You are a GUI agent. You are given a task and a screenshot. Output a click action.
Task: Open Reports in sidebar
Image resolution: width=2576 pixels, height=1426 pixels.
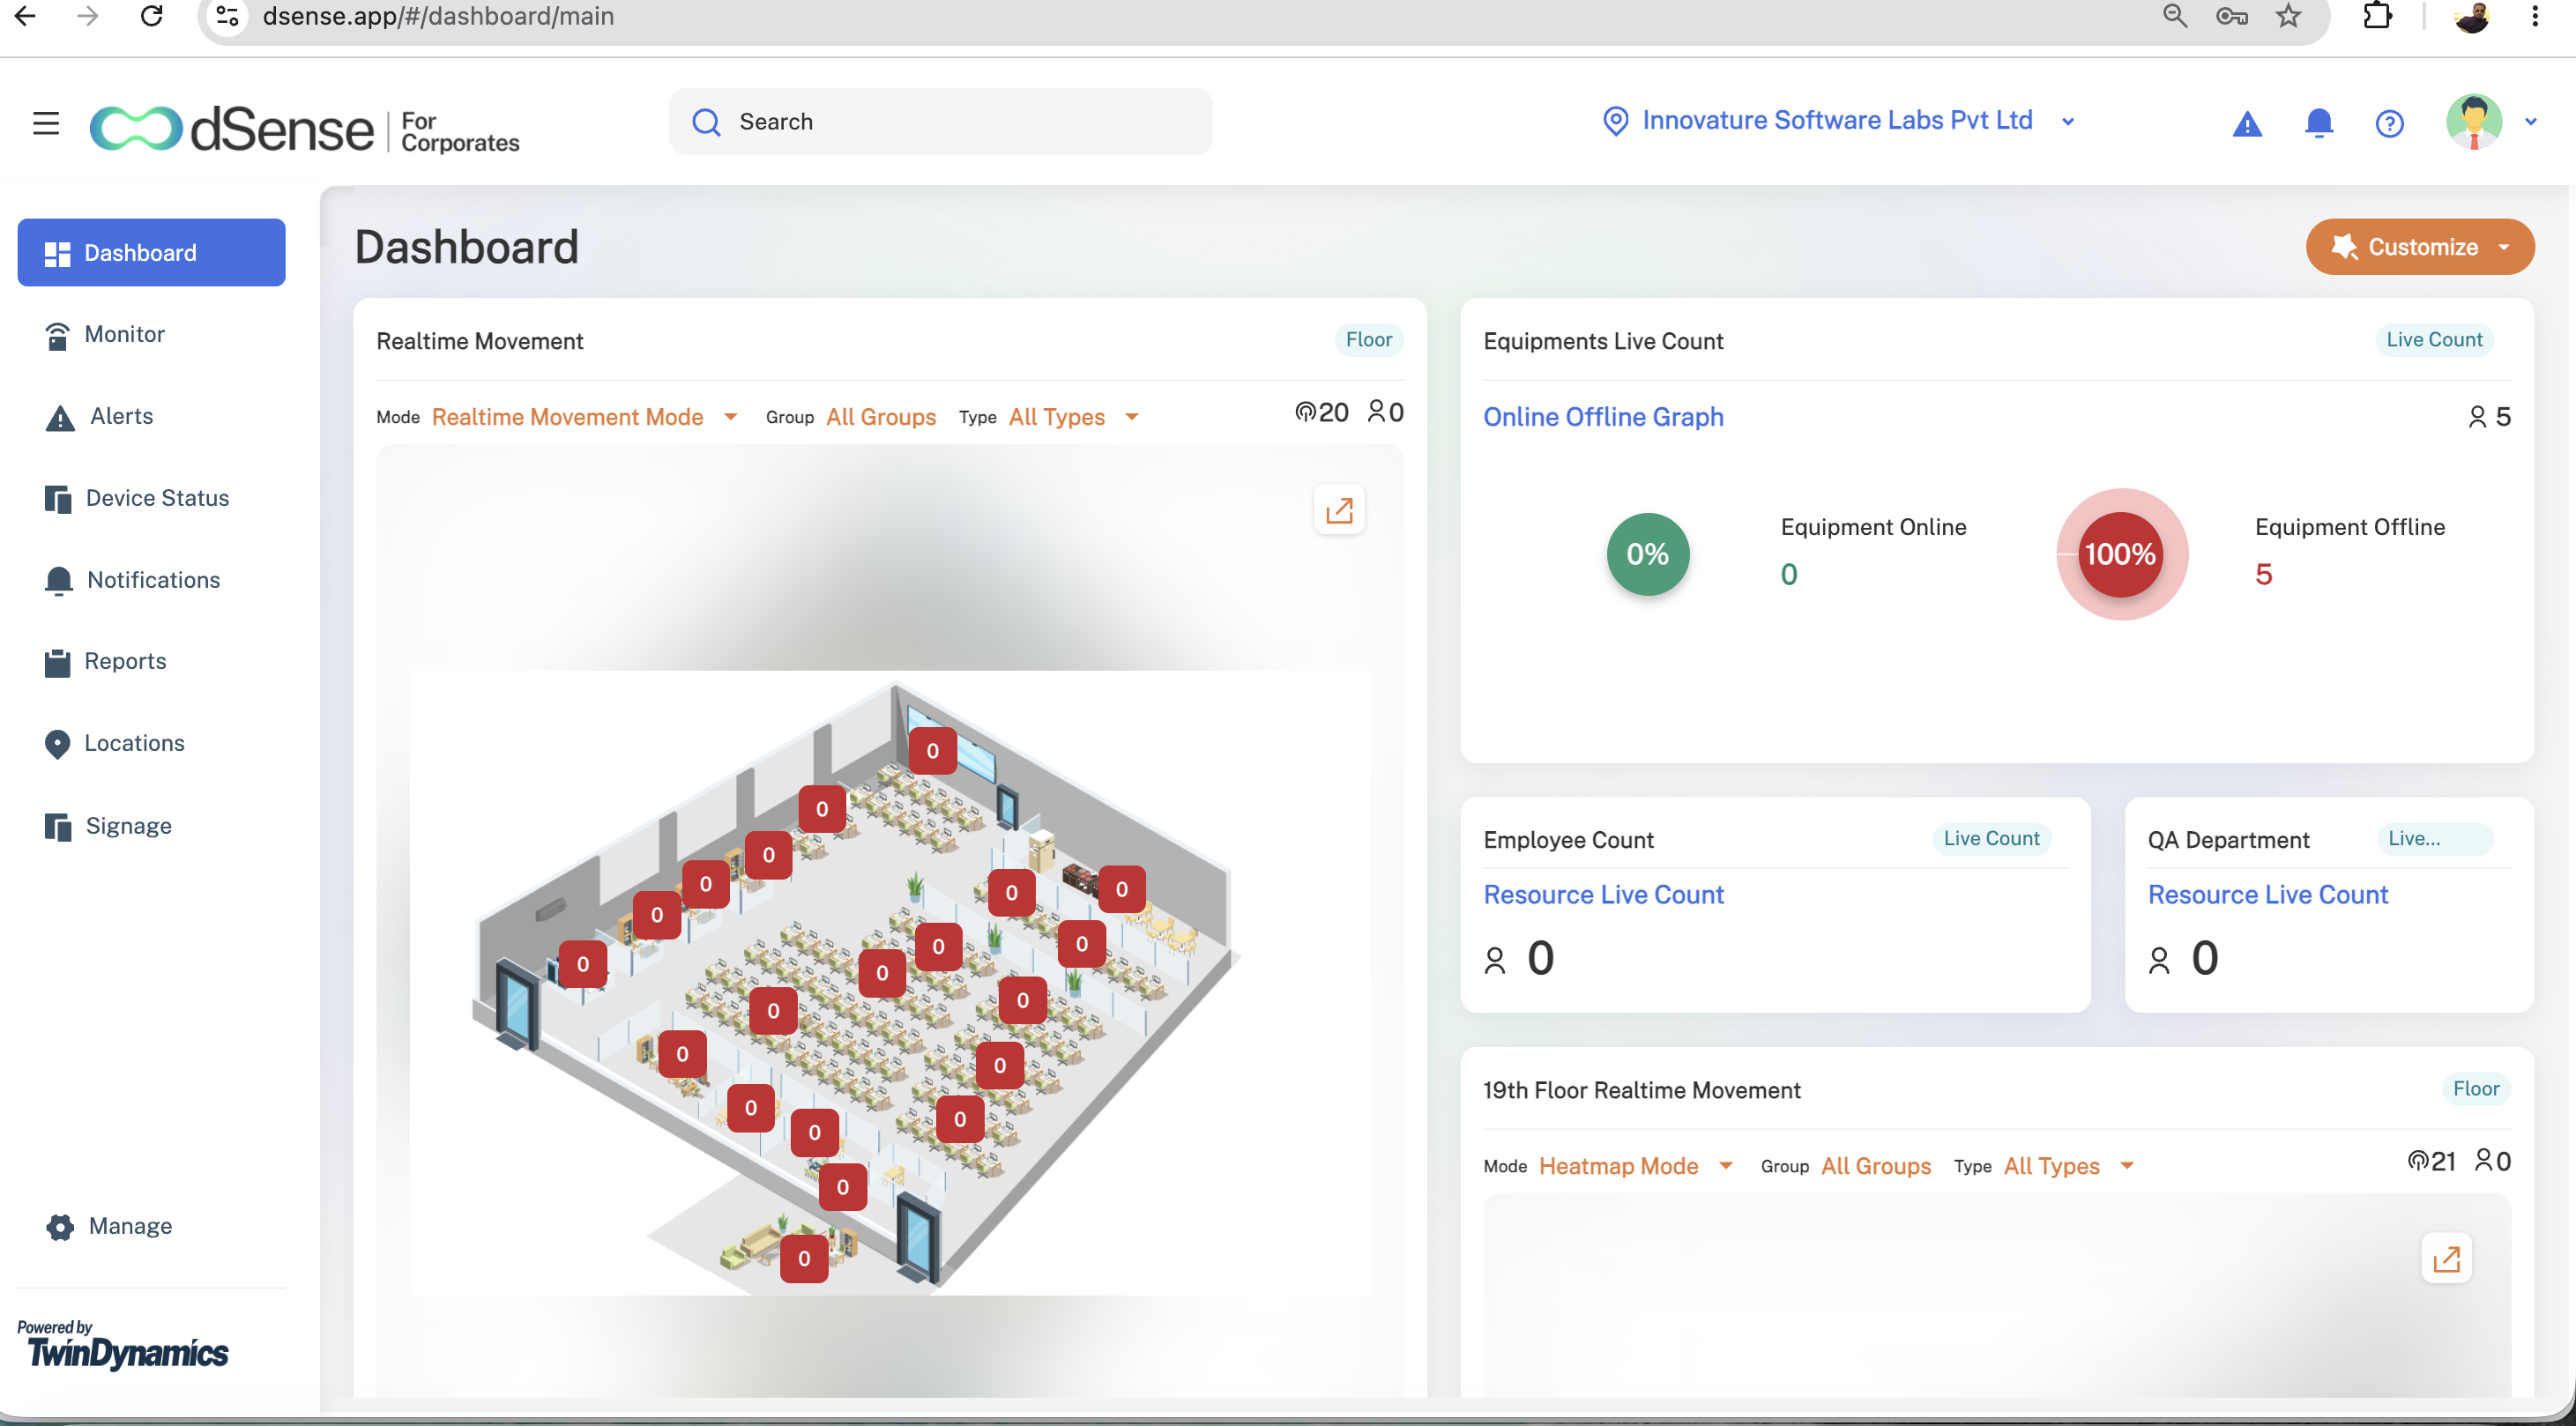[x=105, y=662]
